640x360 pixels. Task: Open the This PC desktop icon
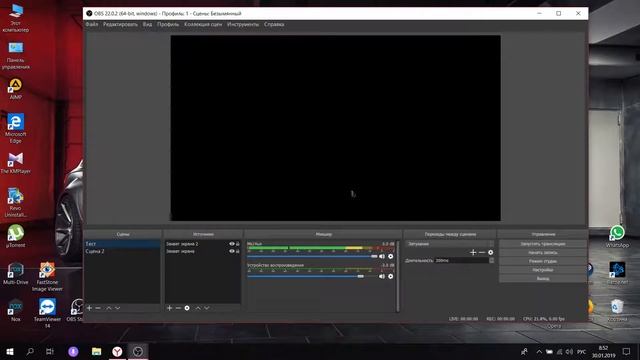[16, 18]
